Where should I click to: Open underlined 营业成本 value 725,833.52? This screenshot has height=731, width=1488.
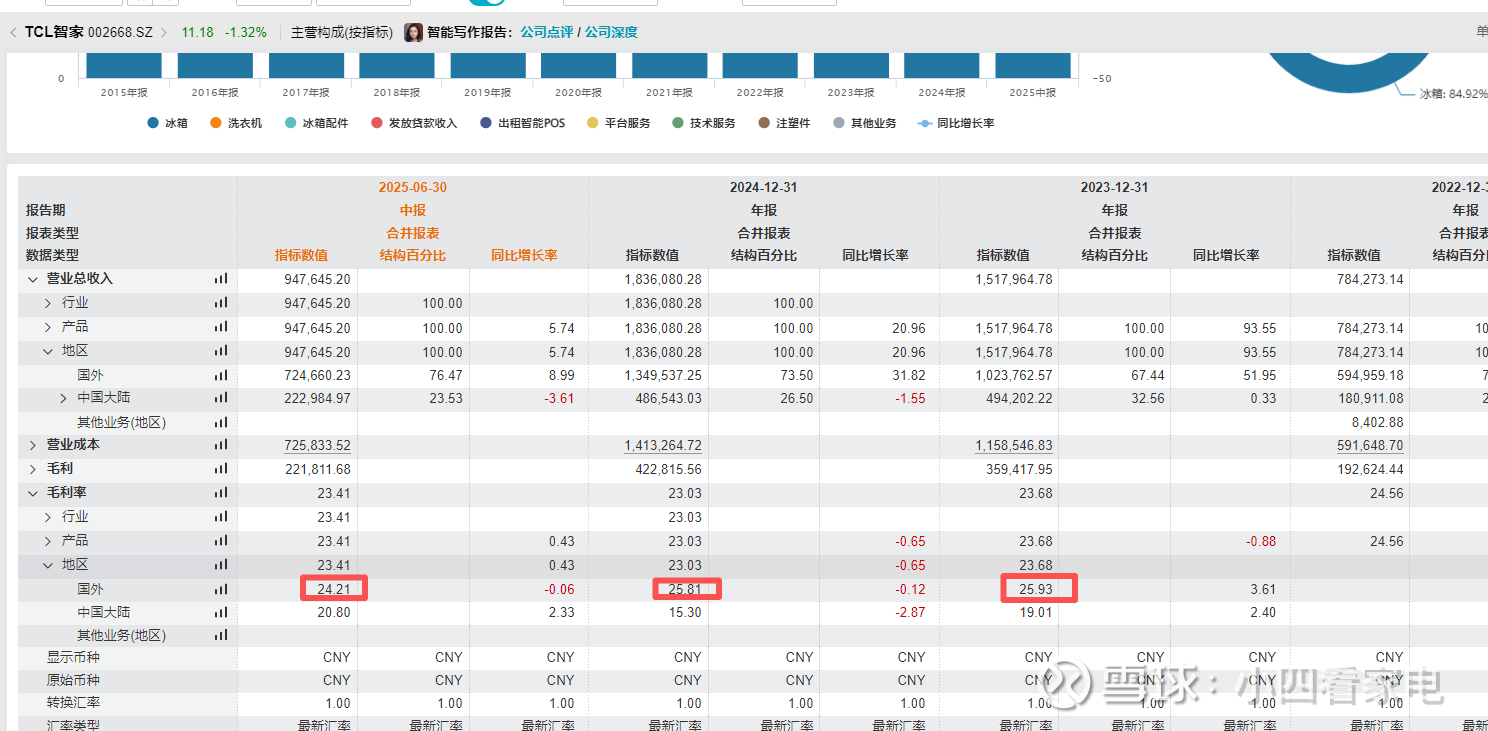click(317, 445)
